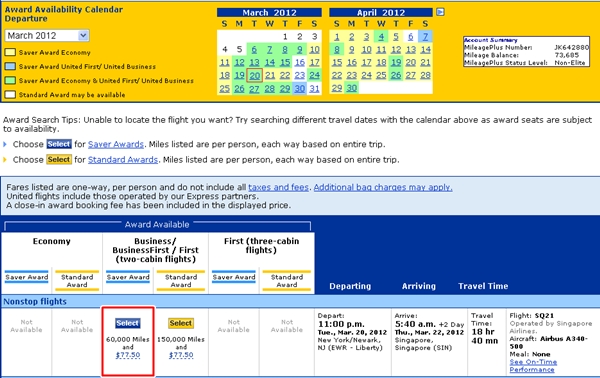The width and height of the screenshot is (600, 378).
Task: Select the yellow Standard Award Select button
Action: coord(181,323)
